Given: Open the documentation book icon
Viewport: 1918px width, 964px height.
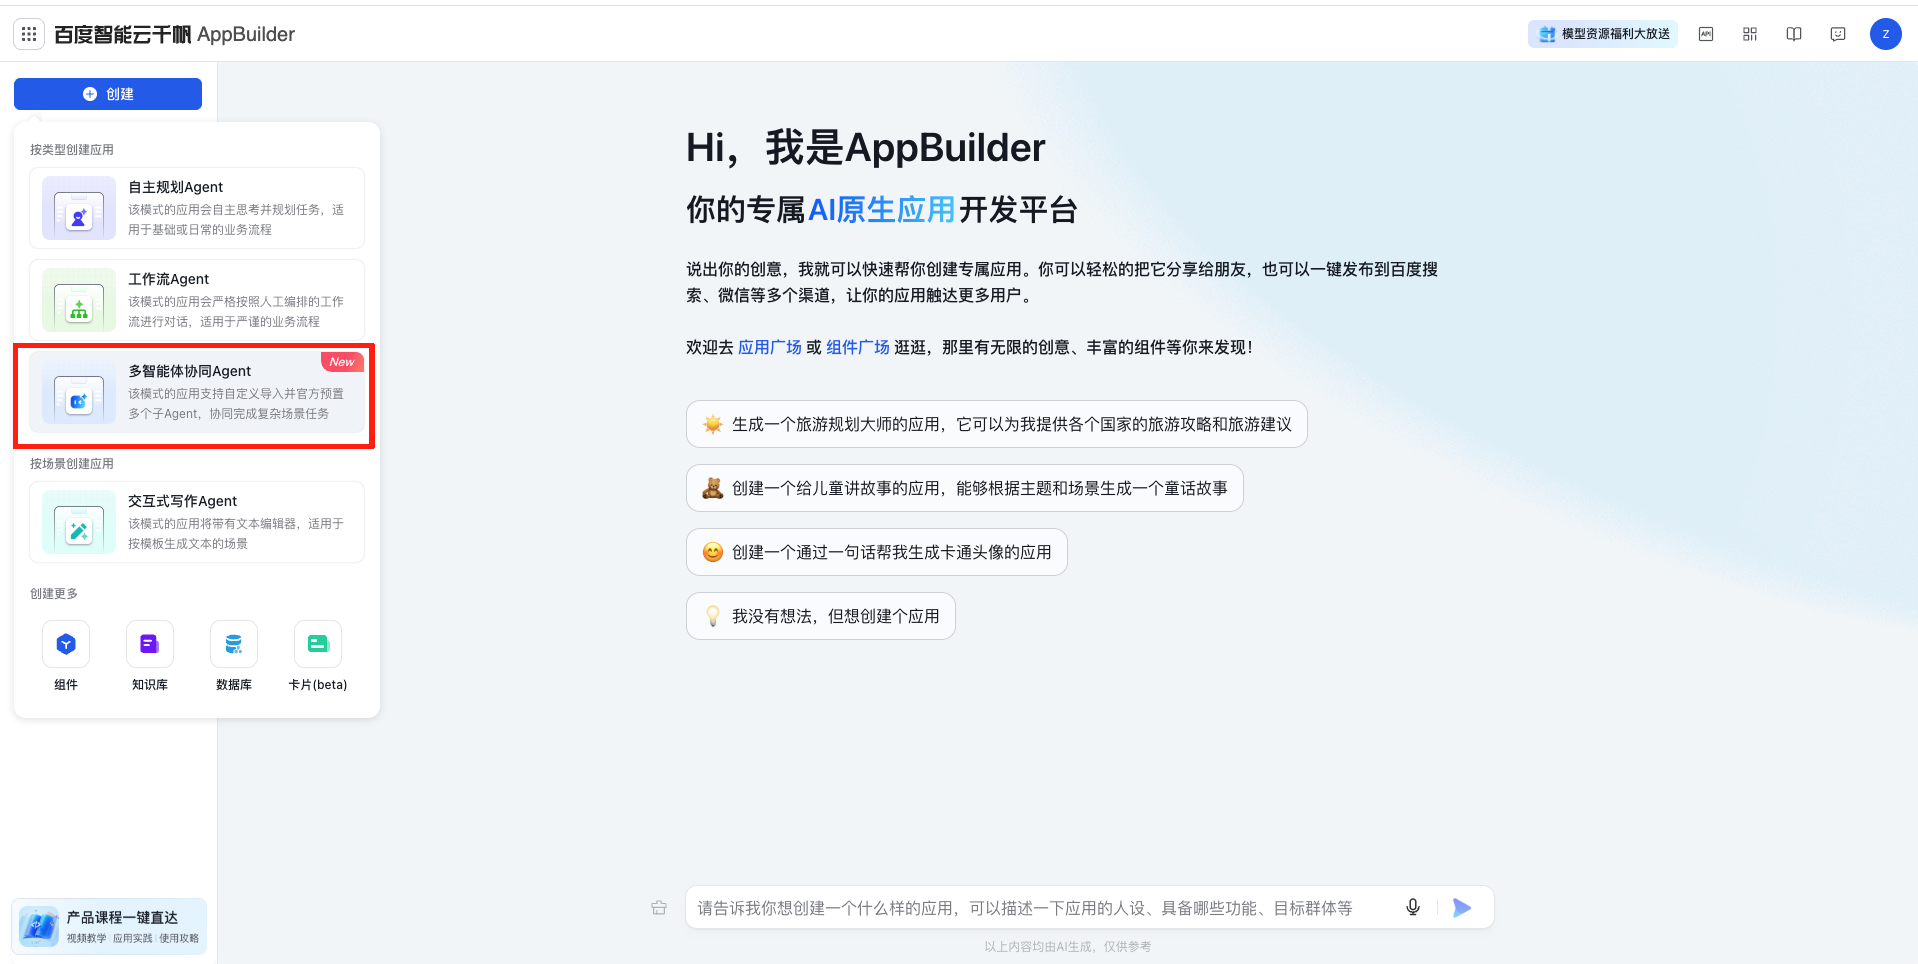Looking at the screenshot, I should point(1794,34).
